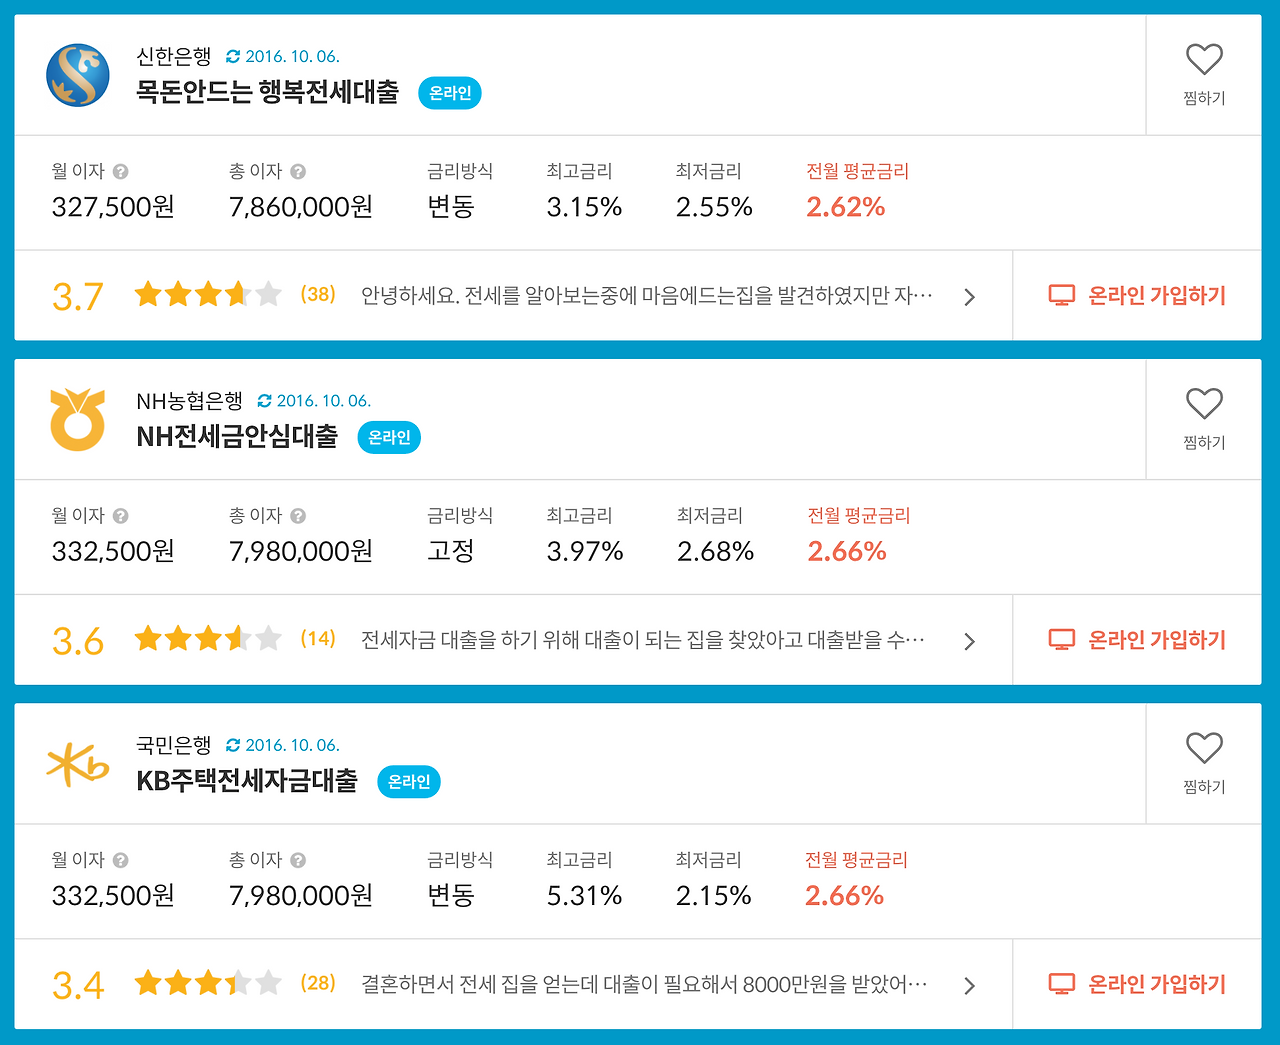Click the Shinhan Bank logo icon

(78, 75)
